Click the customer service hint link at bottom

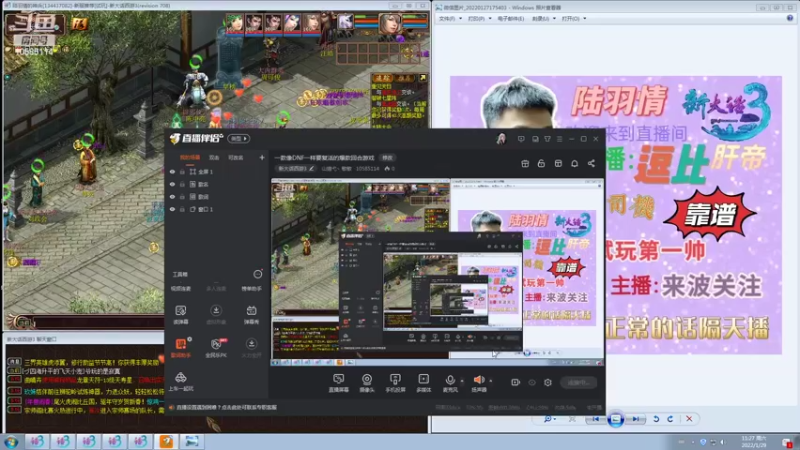[226, 407]
